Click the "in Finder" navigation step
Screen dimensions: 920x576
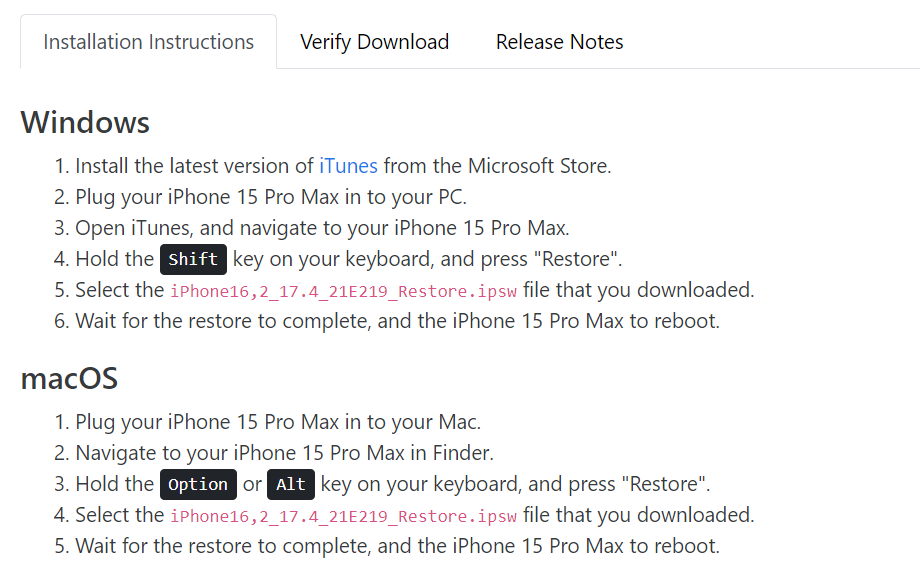point(284,453)
